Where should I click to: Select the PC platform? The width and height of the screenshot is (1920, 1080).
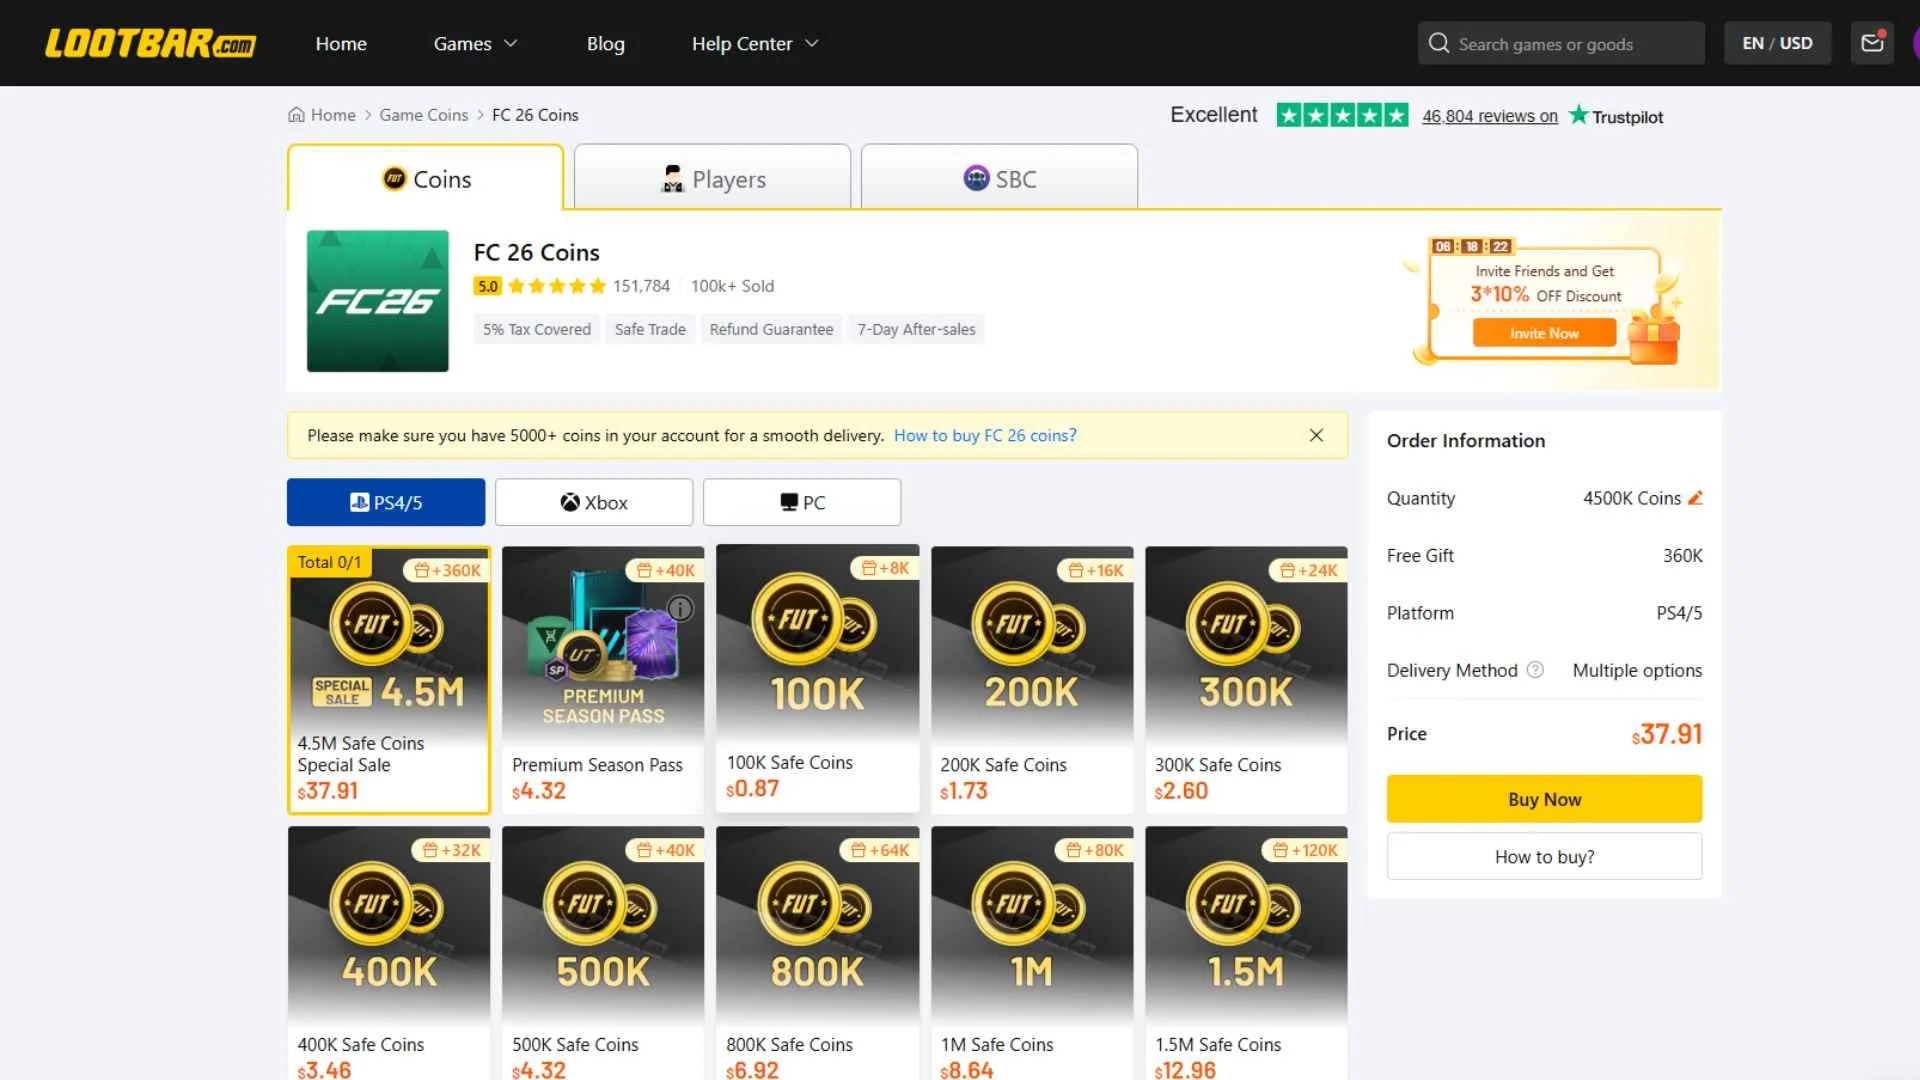point(802,502)
